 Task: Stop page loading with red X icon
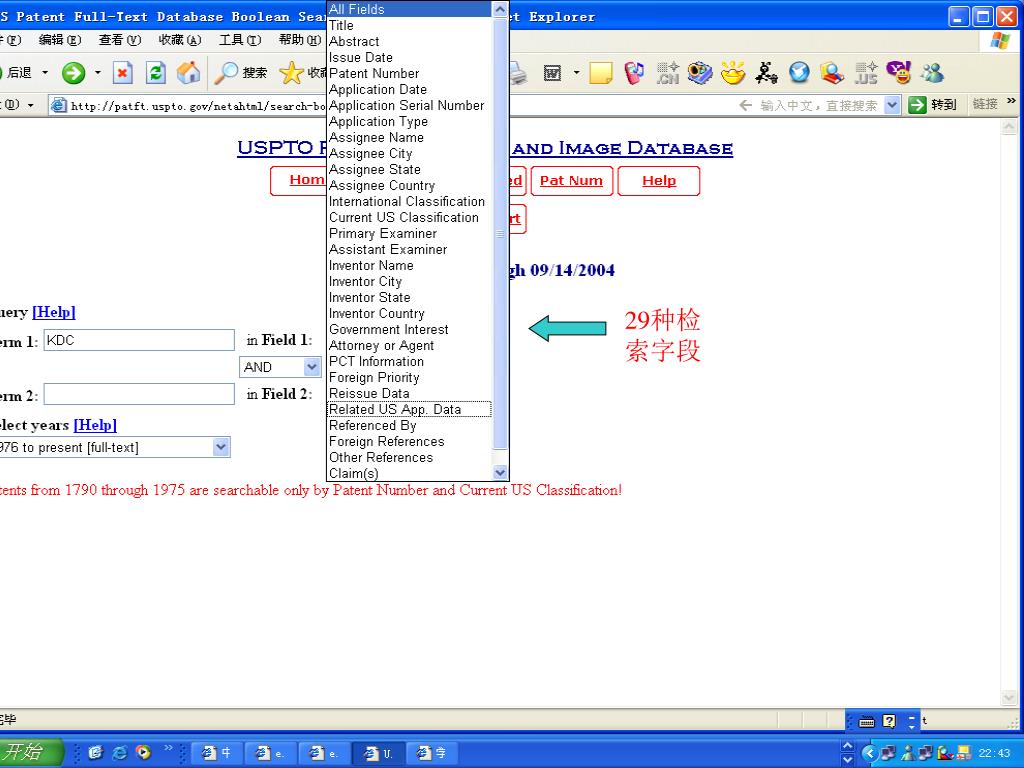(122, 72)
